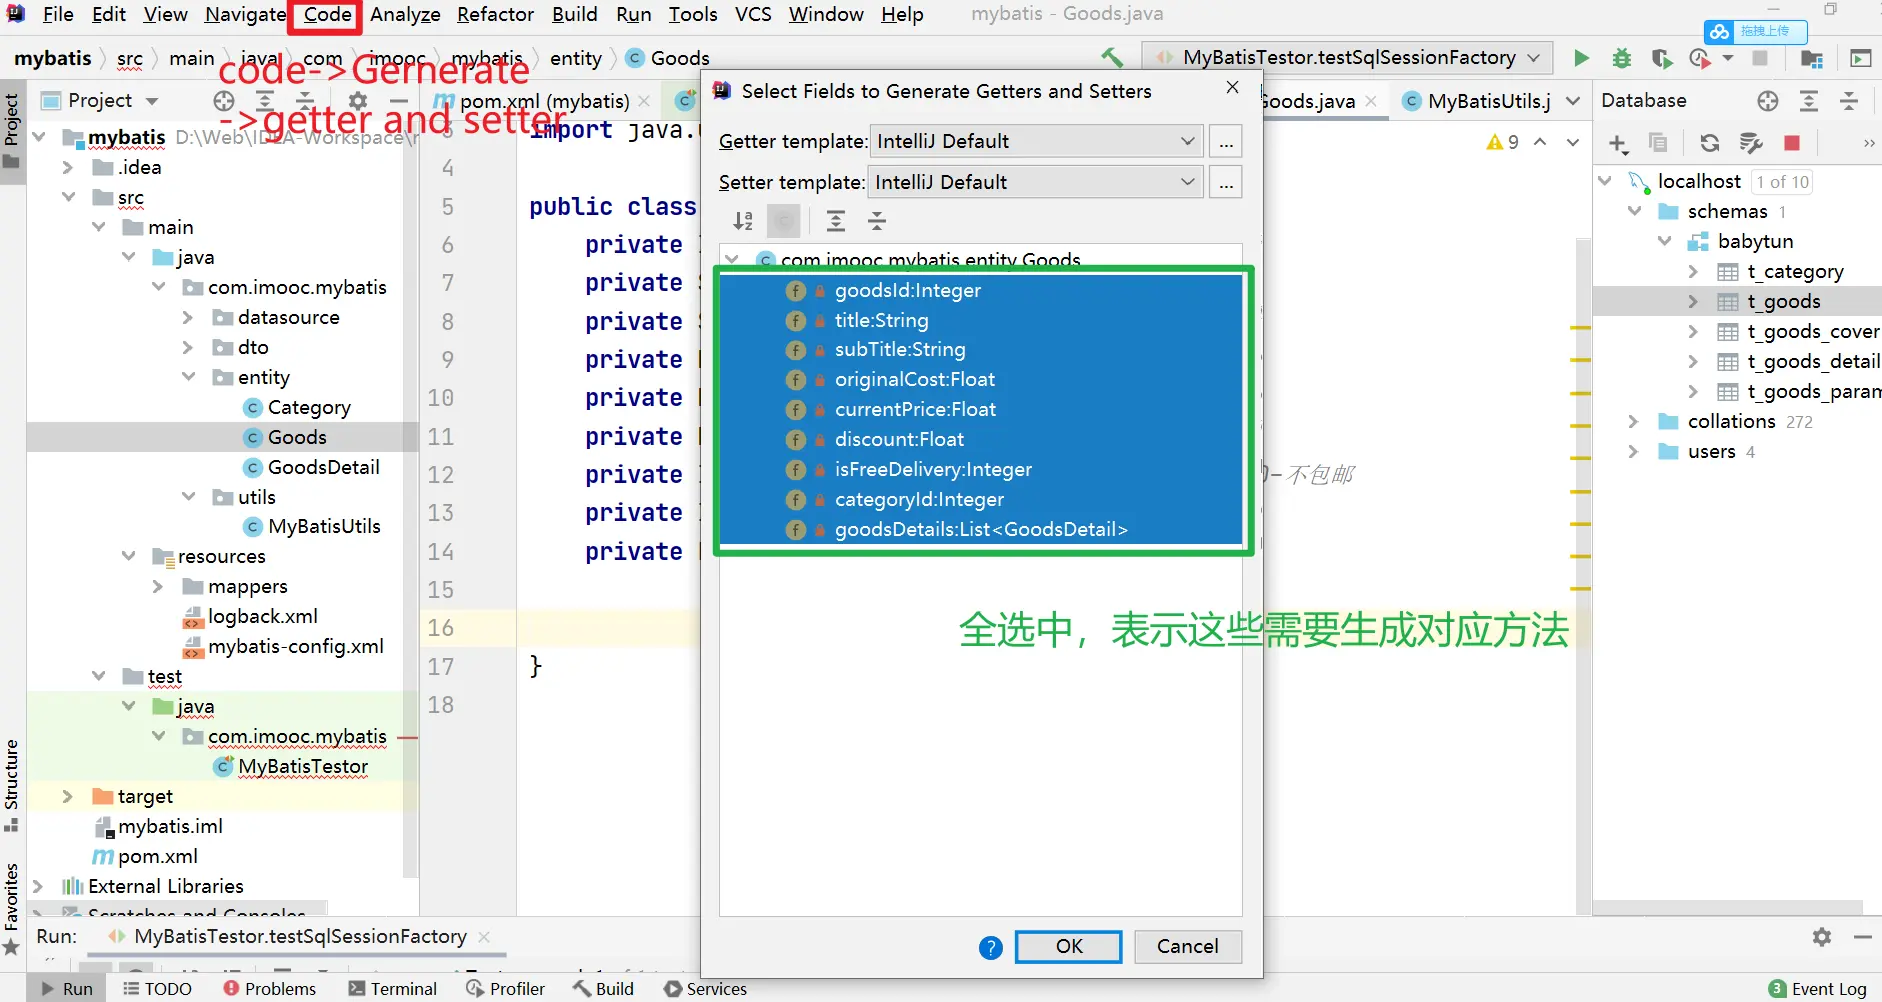Image resolution: width=1882 pixels, height=1002 pixels.
Task: Go to the previous highlighted problem arrow
Action: (1540, 142)
